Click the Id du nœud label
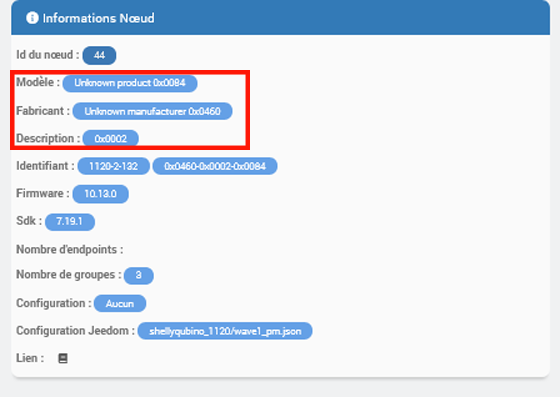This screenshot has width=560, height=397. [x=48, y=55]
